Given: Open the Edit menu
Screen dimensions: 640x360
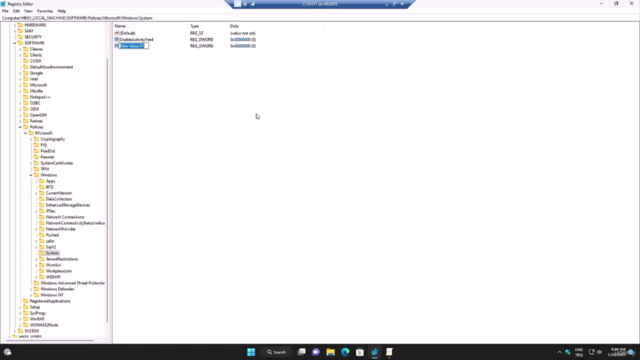Looking at the screenshot, I should pos(16,11).
